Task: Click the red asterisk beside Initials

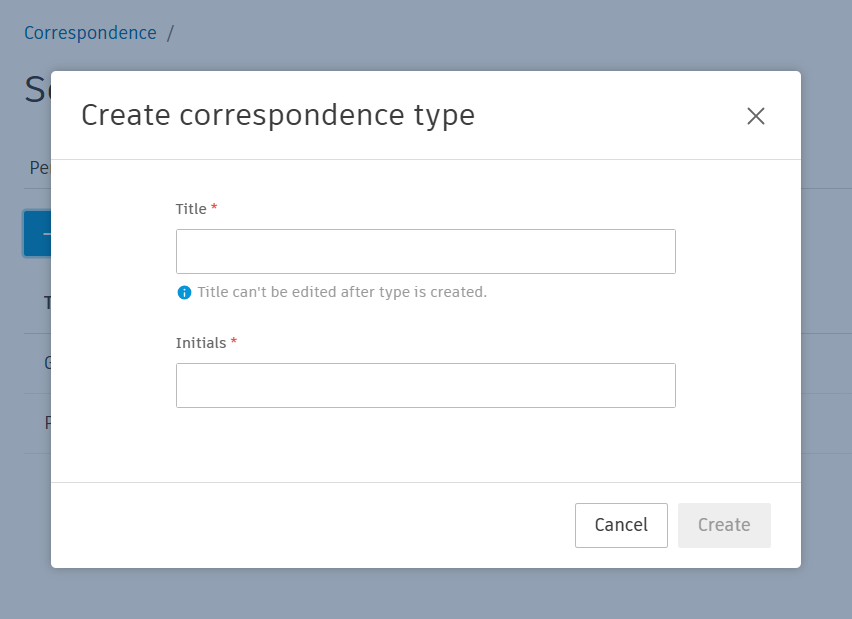Action: click(234, 342)
